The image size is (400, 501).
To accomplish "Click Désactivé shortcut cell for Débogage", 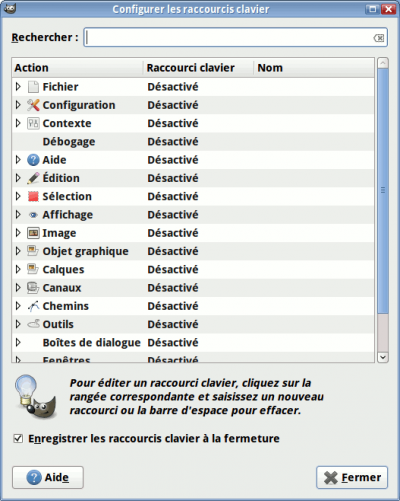I will pyautogui.click(x=173, y=142).
